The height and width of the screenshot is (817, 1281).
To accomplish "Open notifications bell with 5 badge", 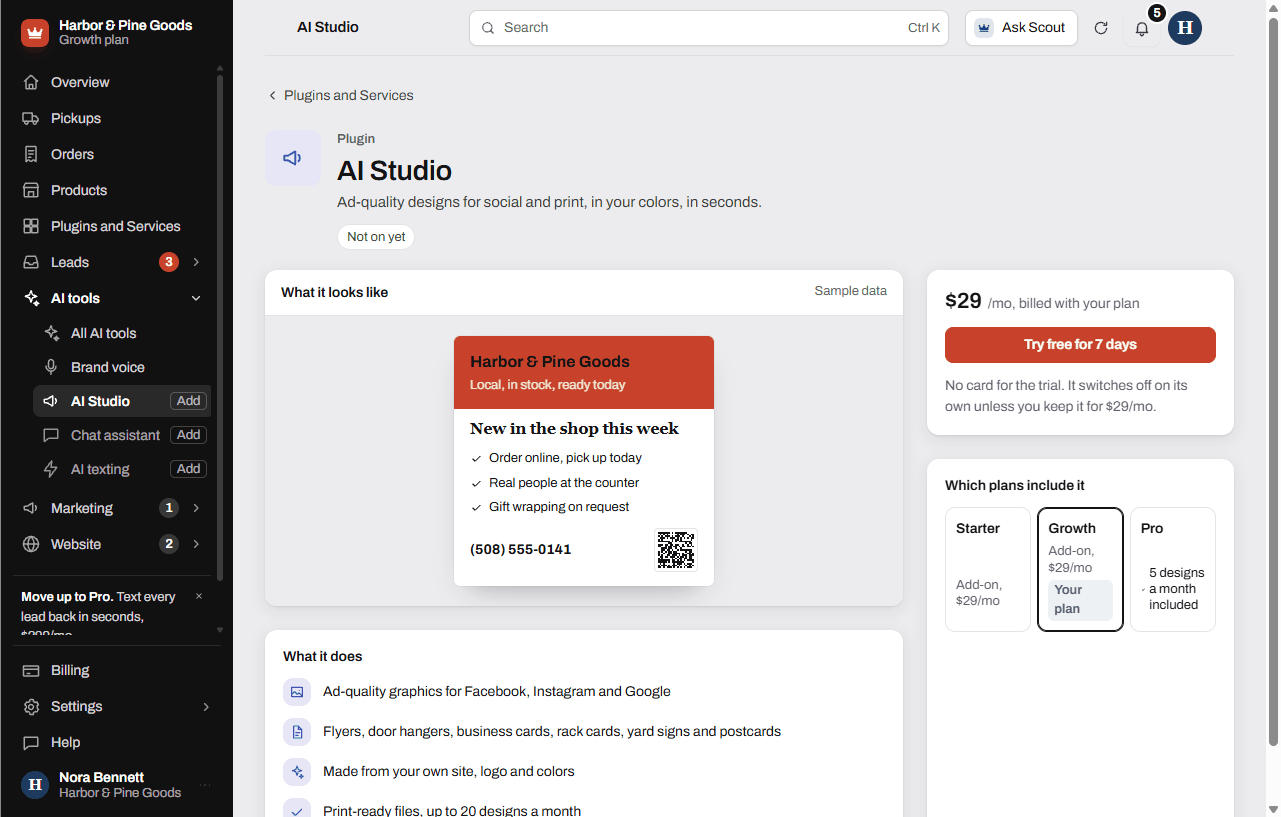I will coord(1142,28).
